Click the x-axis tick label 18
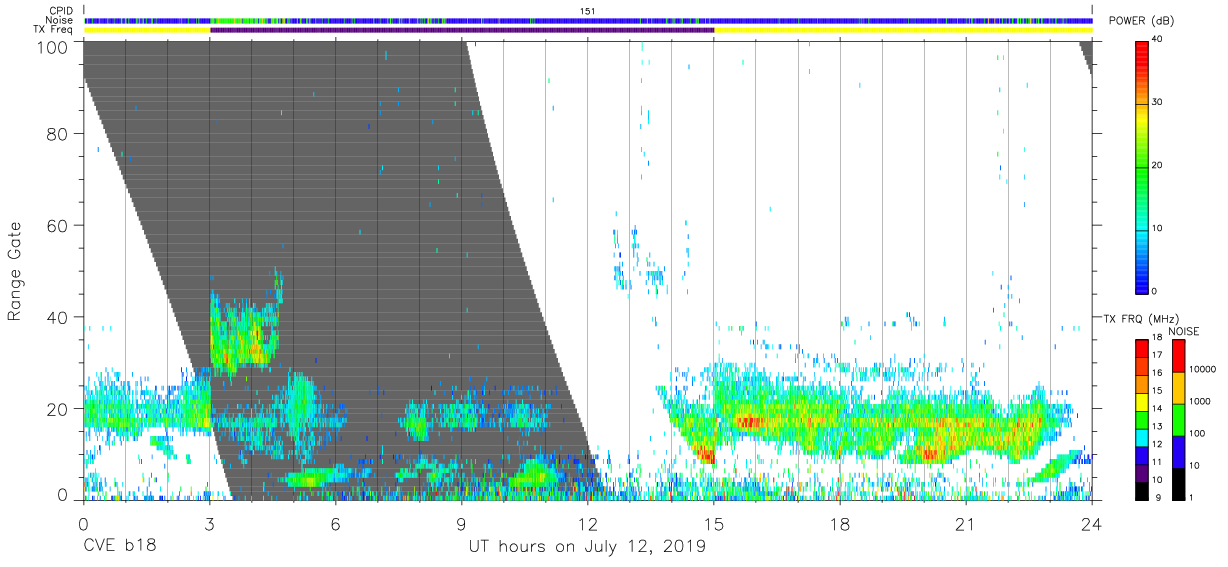1228x567 pixels. point(840,524)
